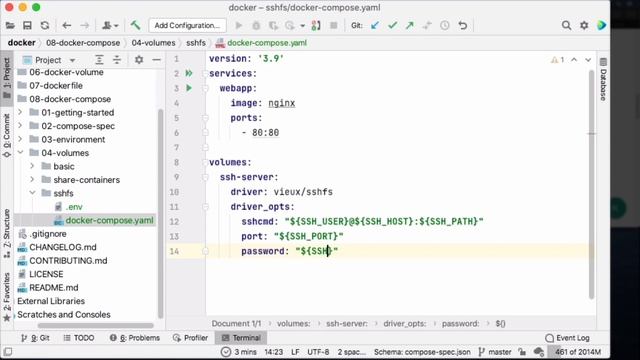Show Git history with the clock icon
This screenshot has width=640, height=360.
(x=445, y=25)
